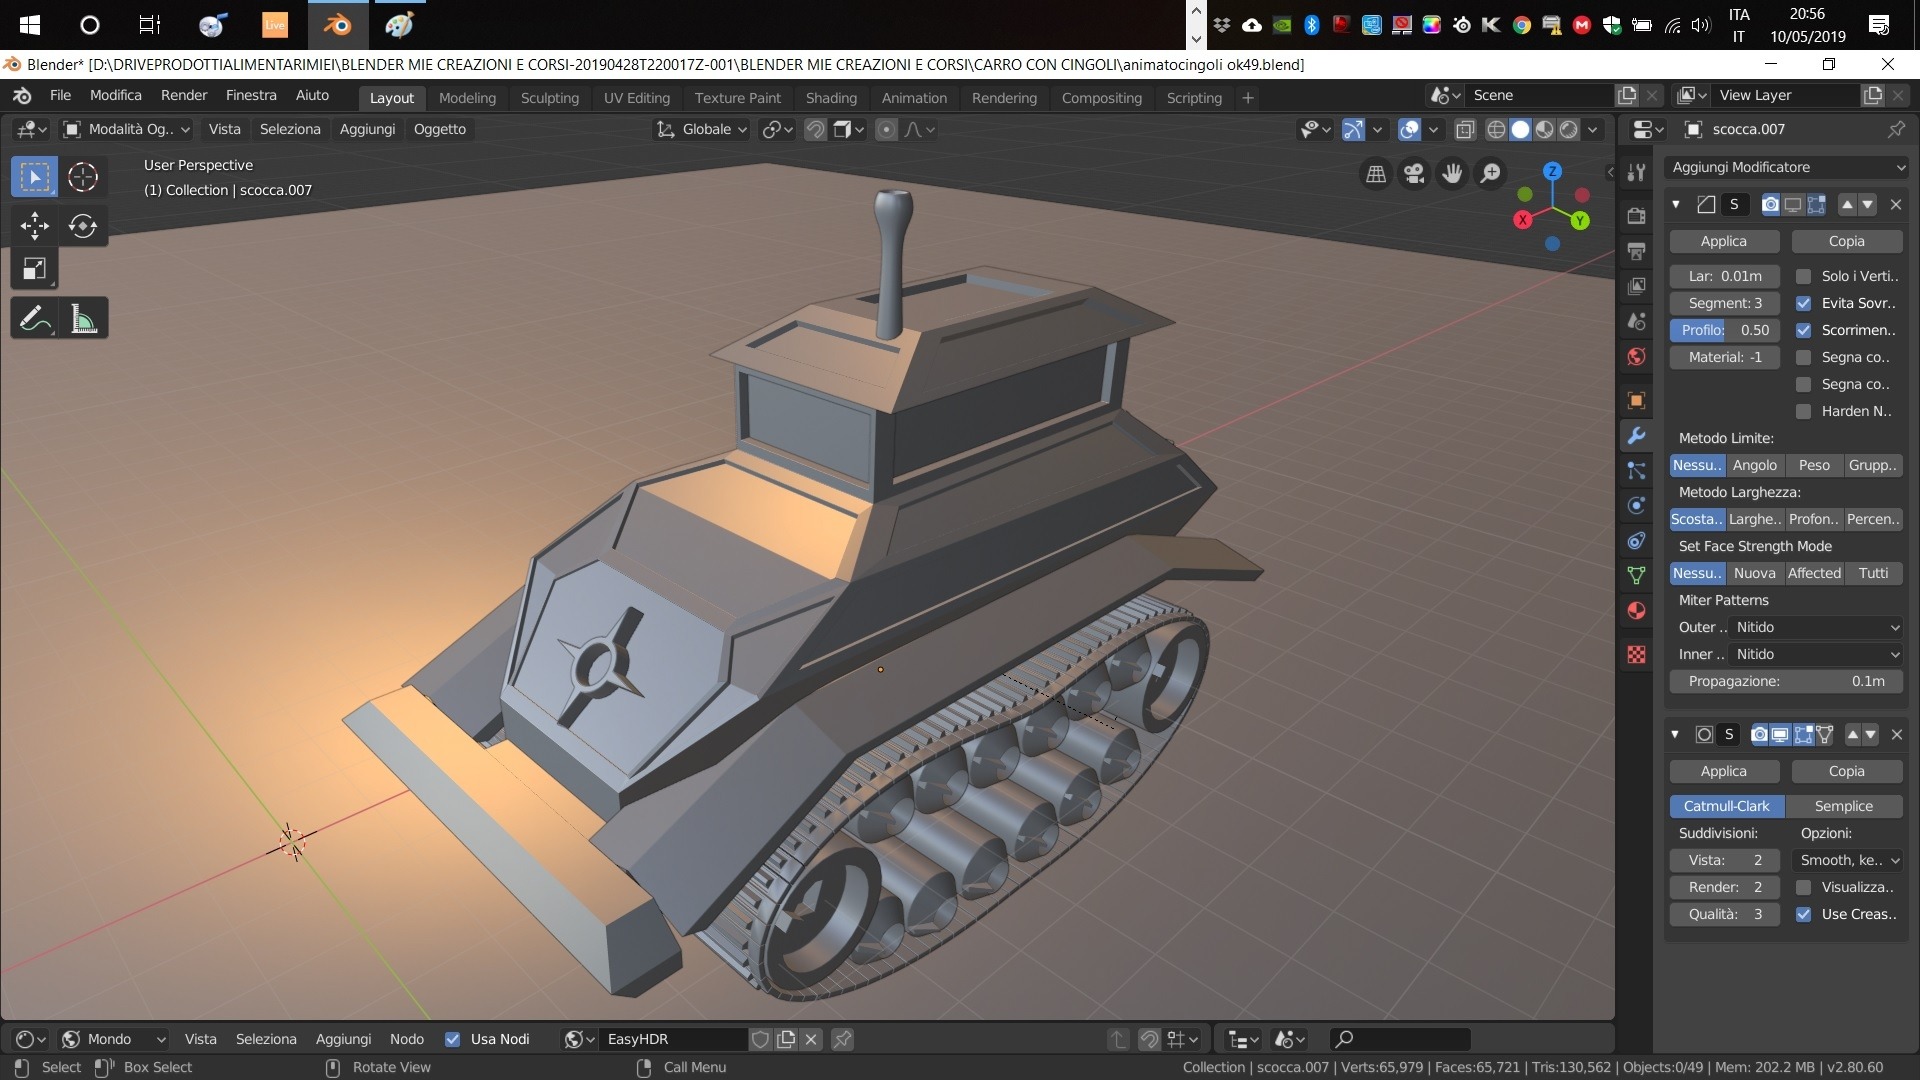Toggle Usa Nodi checkbox
Viewport: 1920px width, 1080px height.
pos(452,1039)
